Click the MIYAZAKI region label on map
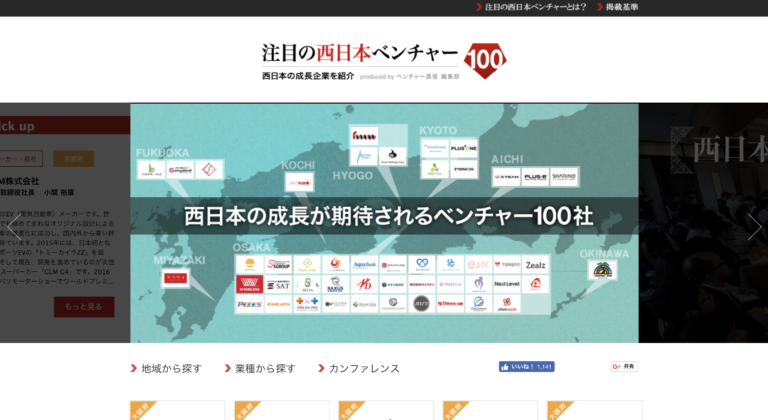 [x=179, y=260]
